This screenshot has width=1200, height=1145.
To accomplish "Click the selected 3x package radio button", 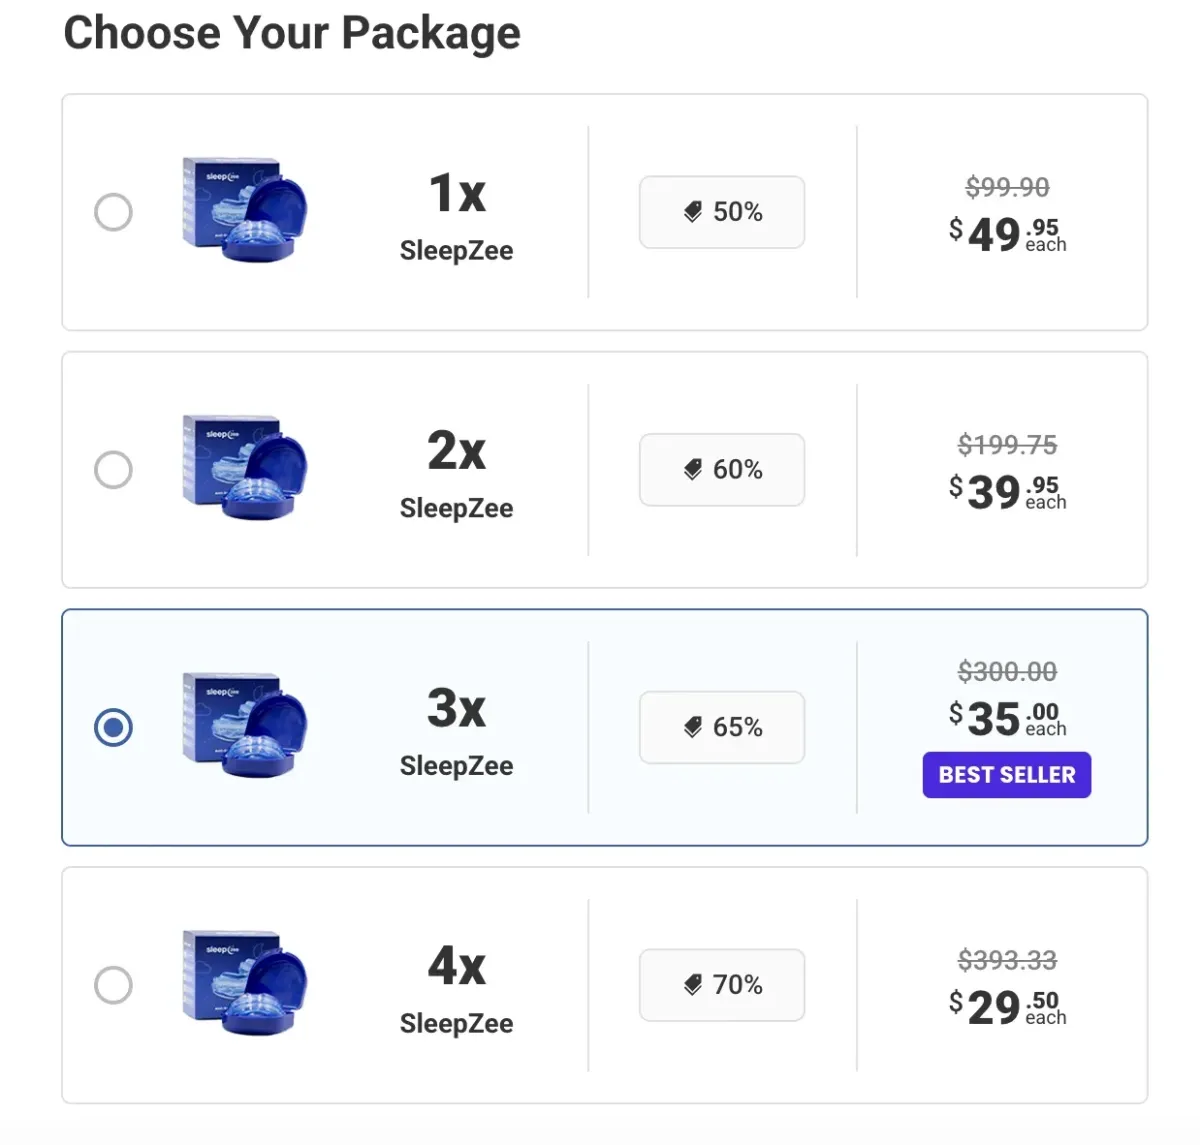I will tap(113, 727).
